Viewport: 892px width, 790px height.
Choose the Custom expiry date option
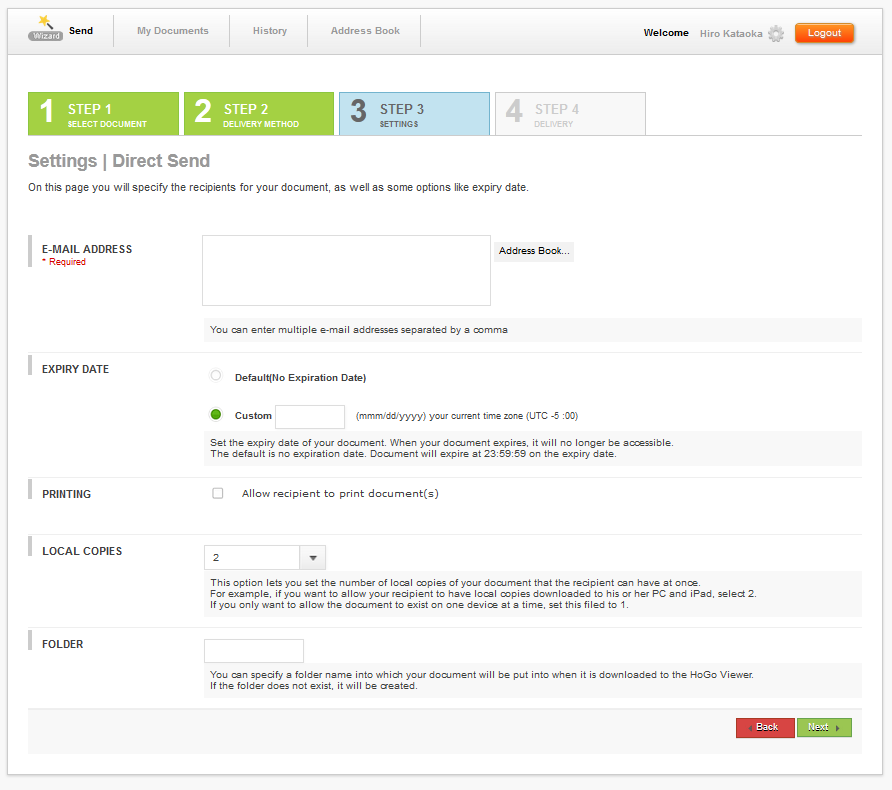point(216,414)
